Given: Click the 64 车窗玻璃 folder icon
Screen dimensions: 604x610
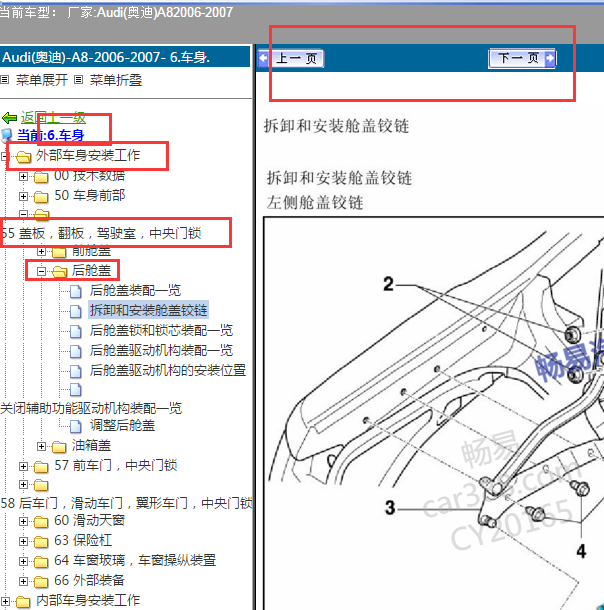Looking at the screenshot, I should tap(41, 562).
